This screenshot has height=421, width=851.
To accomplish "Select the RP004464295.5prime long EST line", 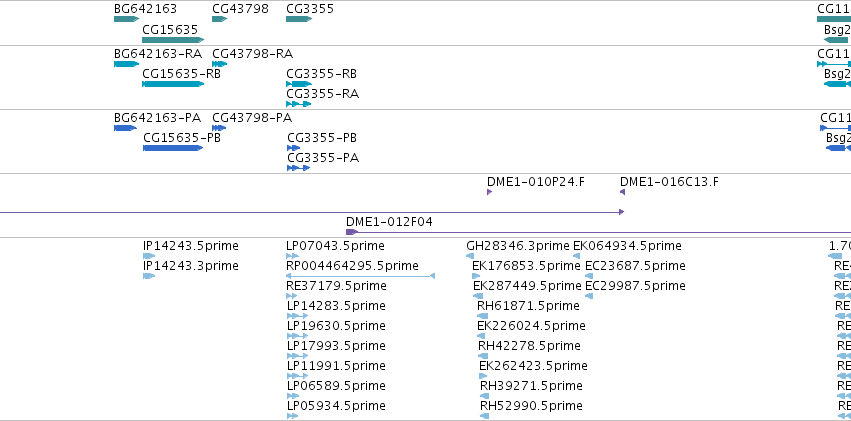I will tap(360, 276).
